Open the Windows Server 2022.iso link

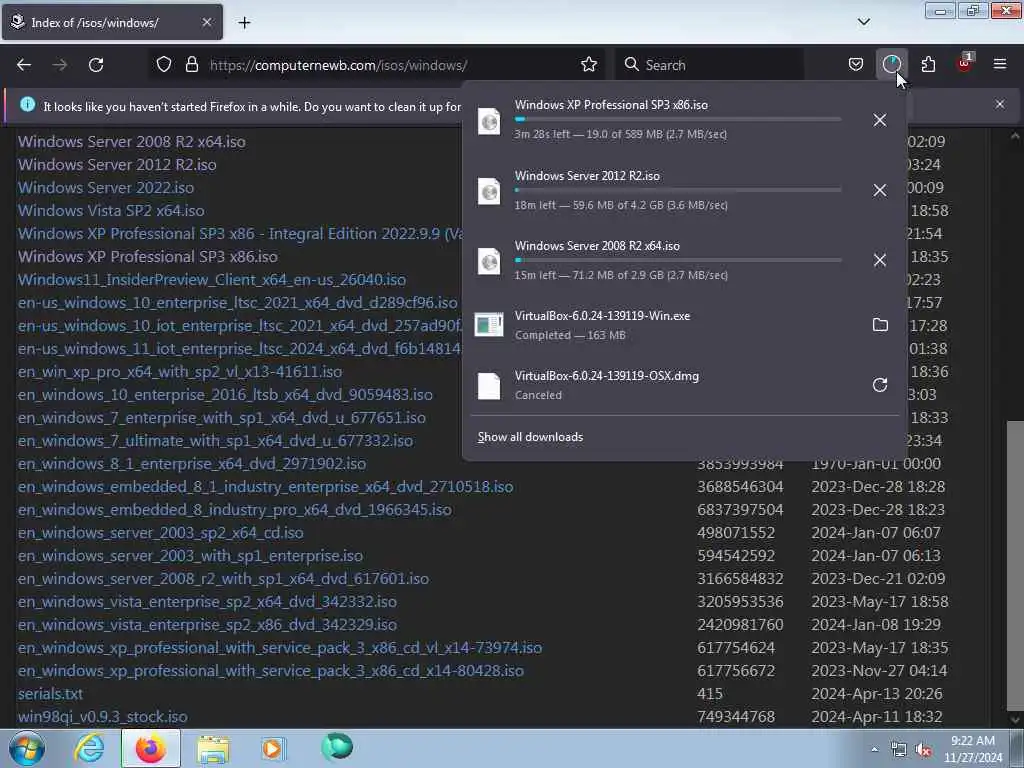(x=106, y=187)
